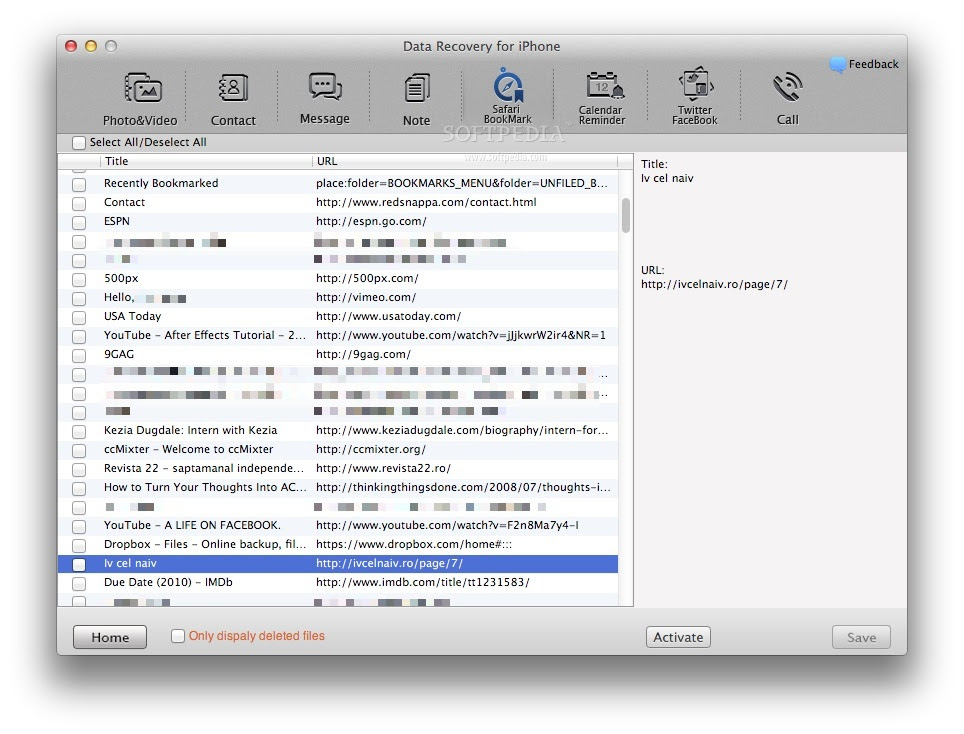The height and width of the screenshot is (734, 964).
Task: Enable Only display deleted files option
Action: (x=178, y=636)
